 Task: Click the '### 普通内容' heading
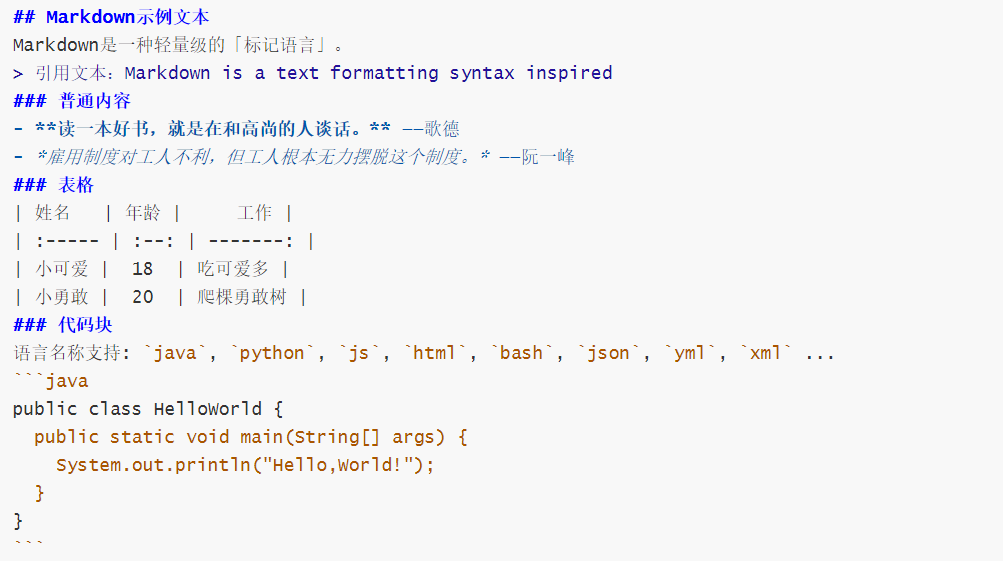72,101
